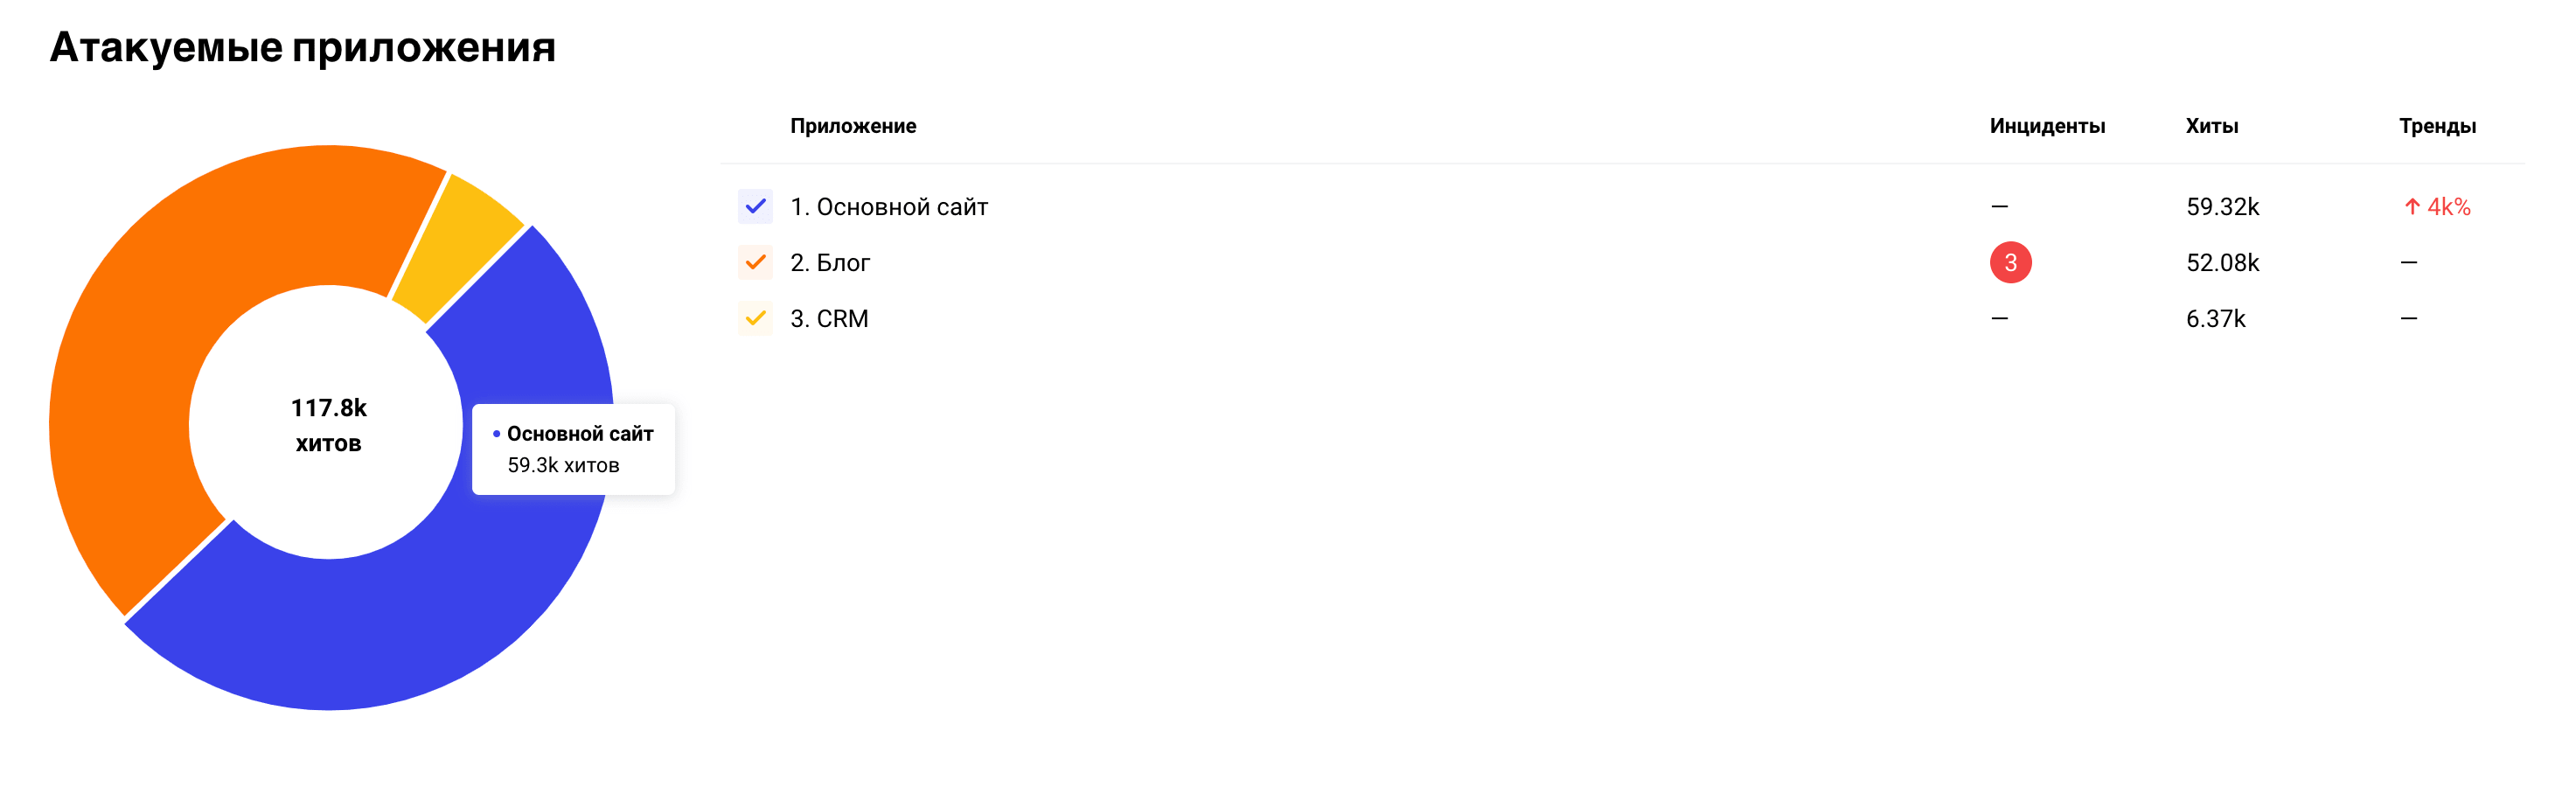
Task: Disable the yellow CRM checkbox
Action: [x=755, y=319]
